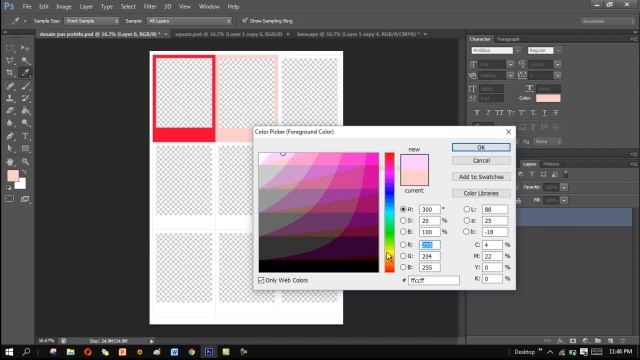Select the Horizontal Type tool
Viewport: 640px width, 360px height.
point(25,136)
